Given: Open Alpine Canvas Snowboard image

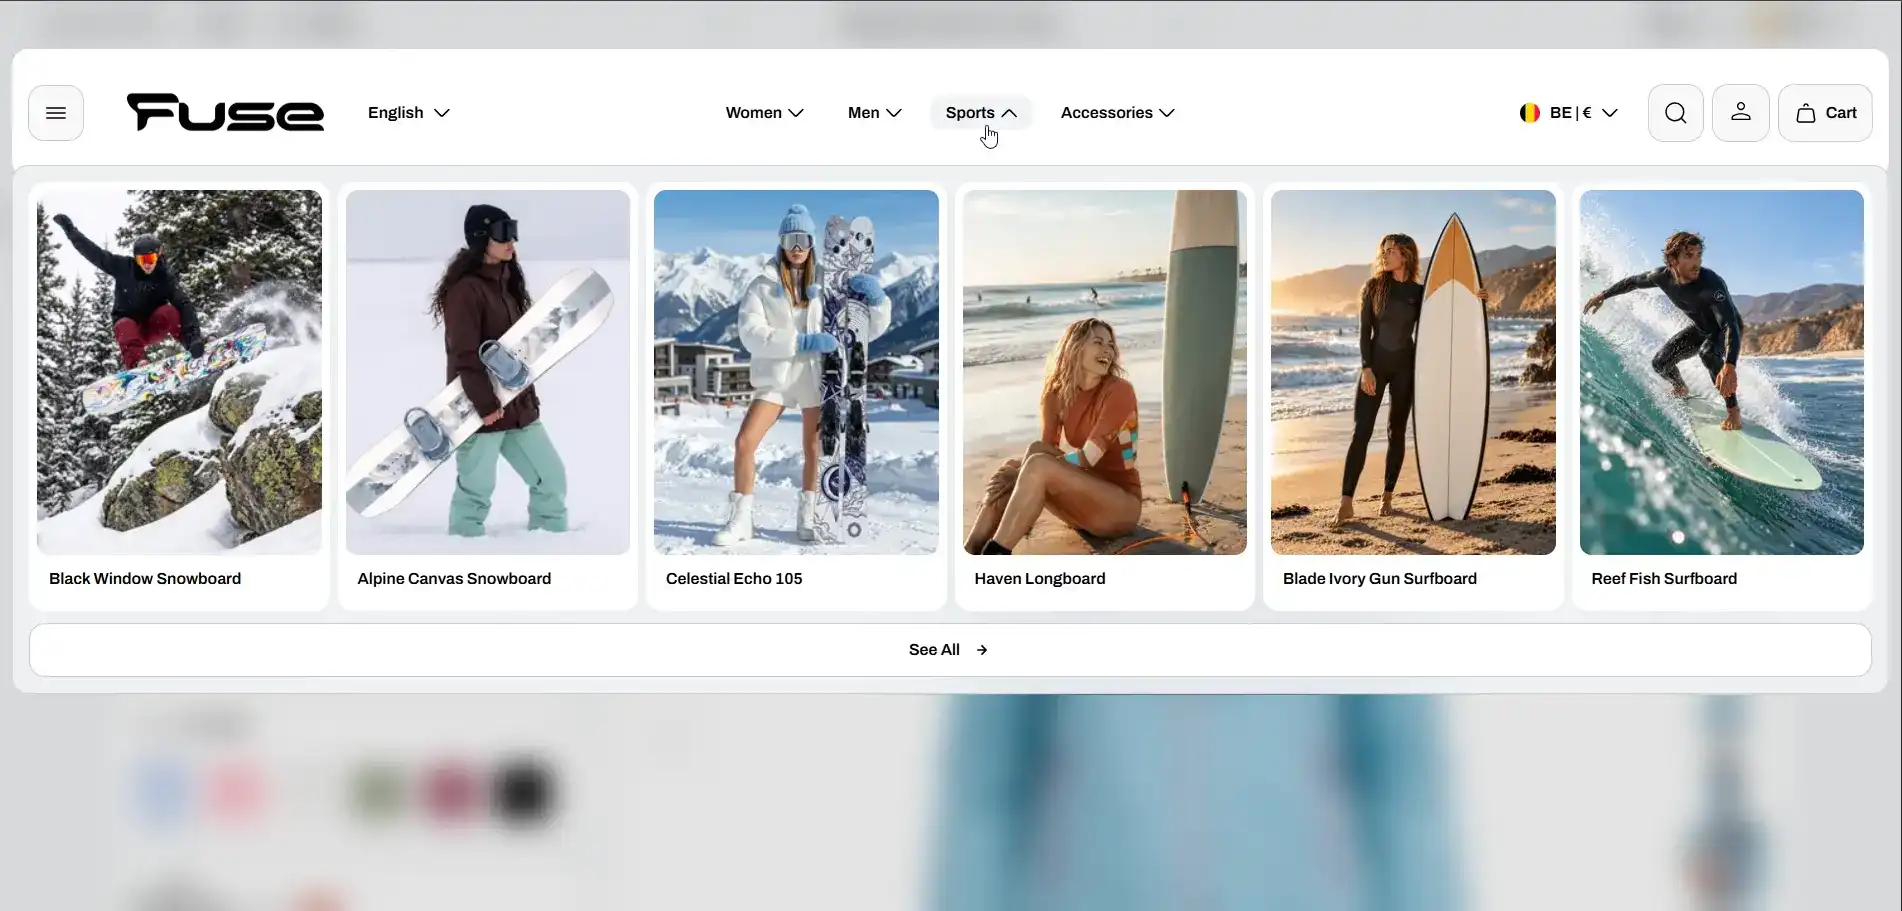Looking at the screenshot, I should (x=488, y=372).
